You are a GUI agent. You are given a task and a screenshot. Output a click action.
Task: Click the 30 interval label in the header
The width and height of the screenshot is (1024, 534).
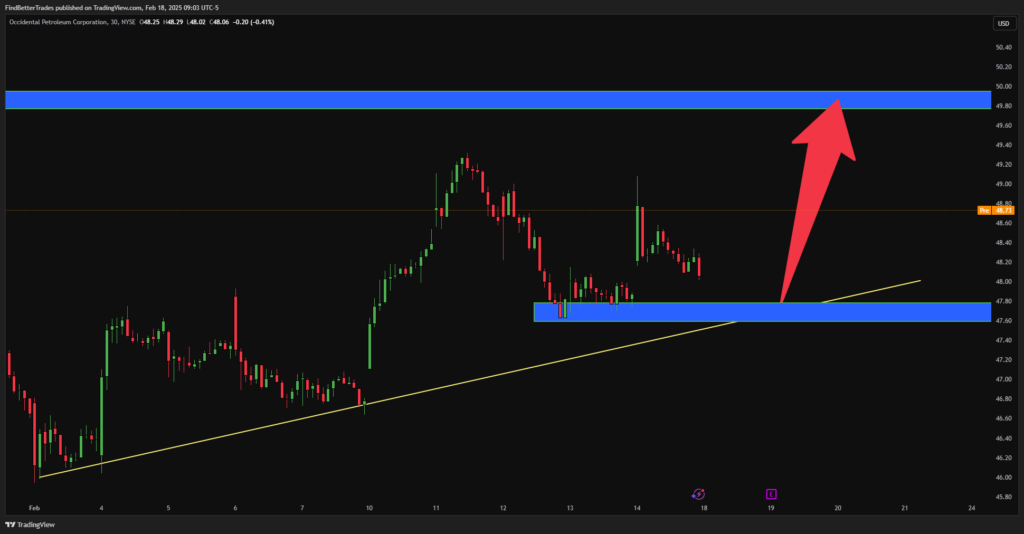114,22
